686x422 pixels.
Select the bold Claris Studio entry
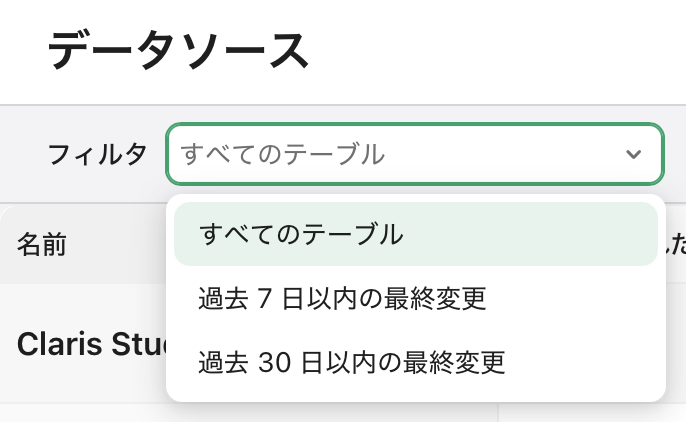[85, 343]
